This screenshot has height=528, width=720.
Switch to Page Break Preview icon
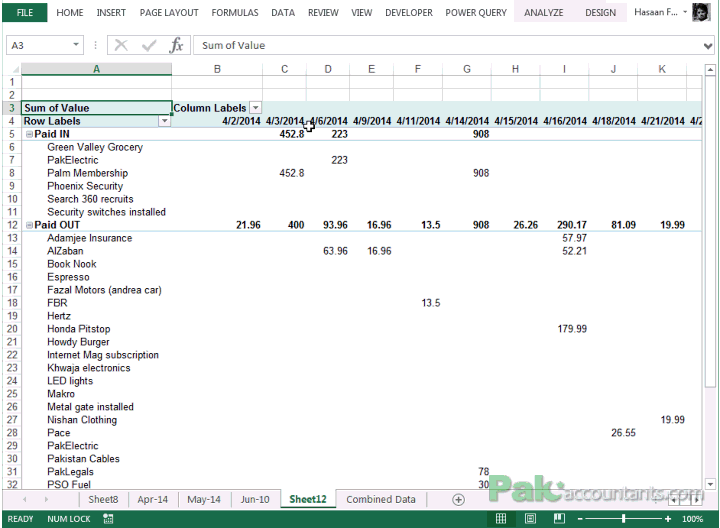point(559,519)
